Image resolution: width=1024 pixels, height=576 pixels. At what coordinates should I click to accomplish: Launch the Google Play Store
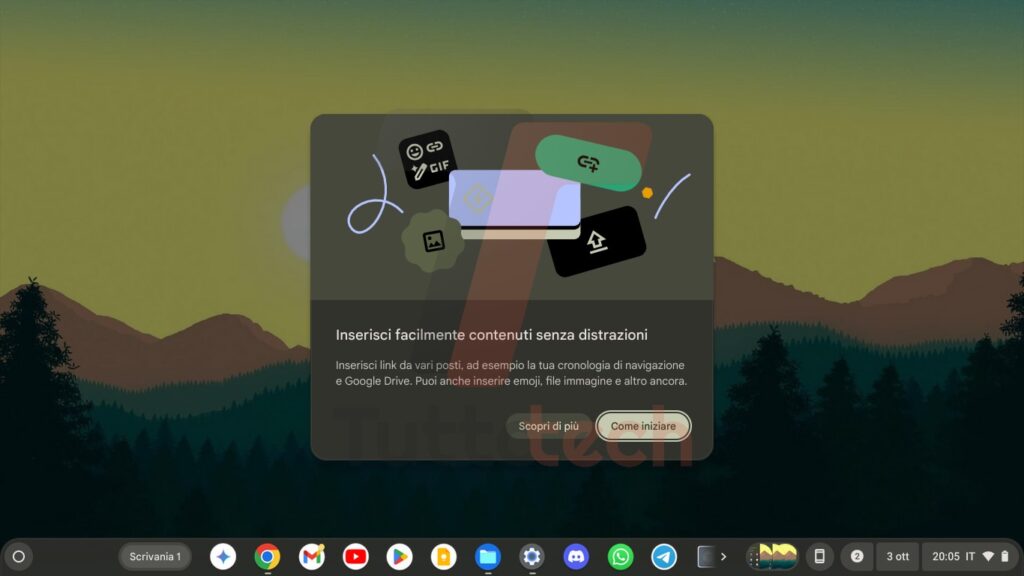tap(398, 557)
